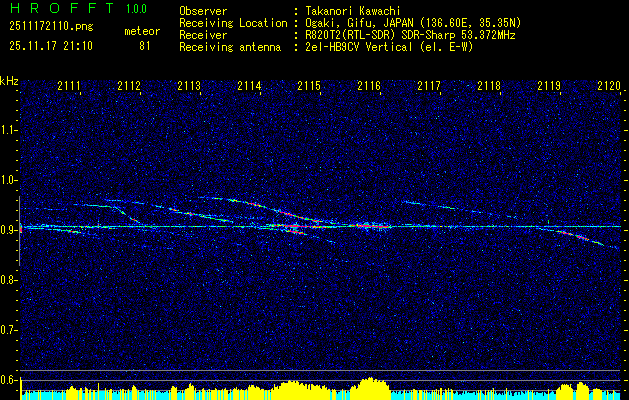Click the Receiving Location label
This screenshot has width=629, height=400.
click(234, 23)
